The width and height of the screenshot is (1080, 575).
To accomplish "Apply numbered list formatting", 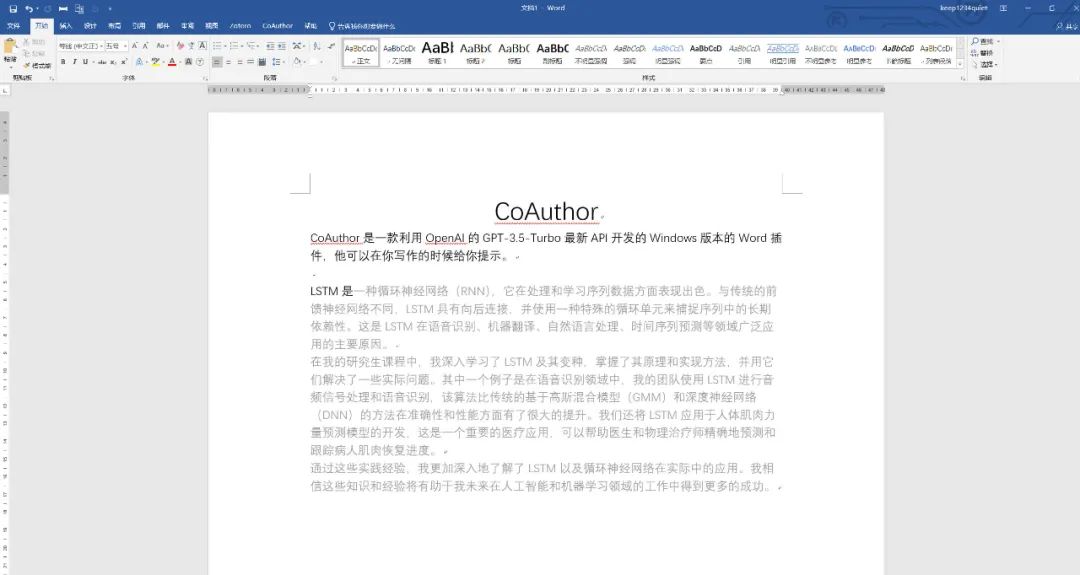I will pos(233,45).
